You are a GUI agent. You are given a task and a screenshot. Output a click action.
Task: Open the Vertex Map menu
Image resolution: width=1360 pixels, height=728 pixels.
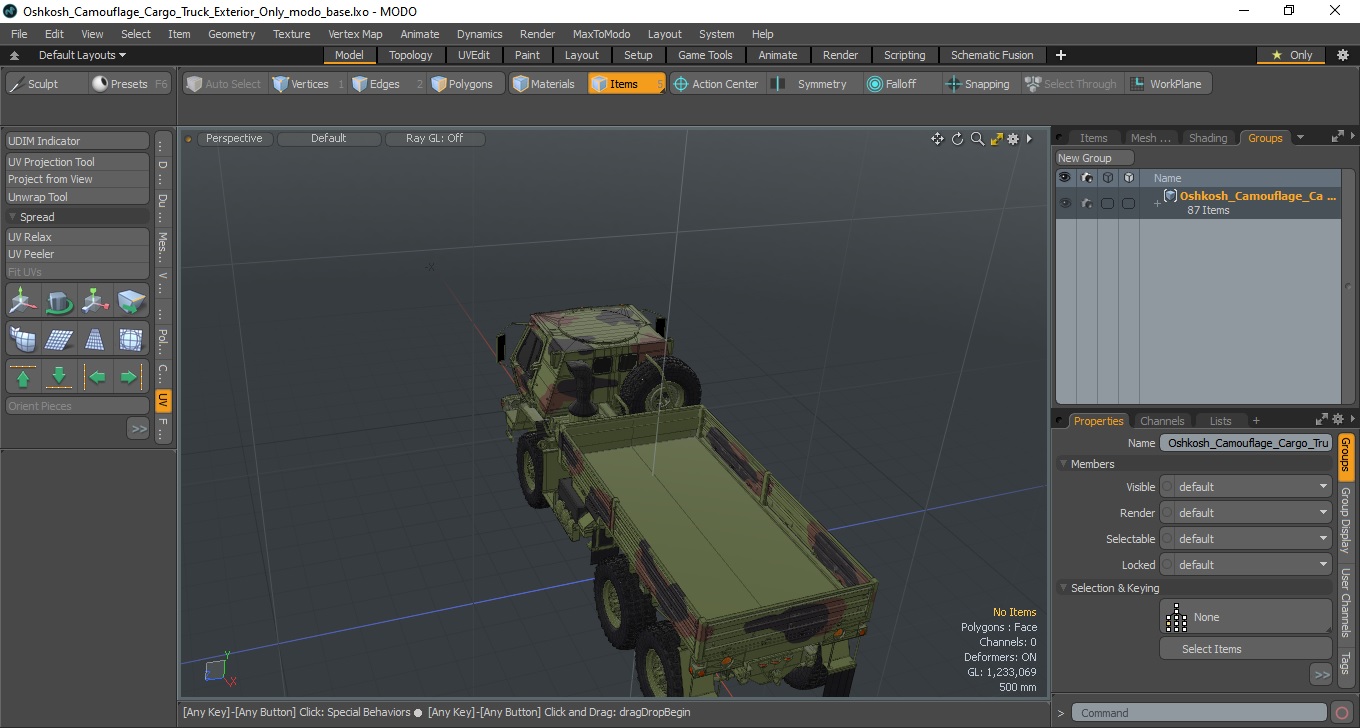click(355, 34)
